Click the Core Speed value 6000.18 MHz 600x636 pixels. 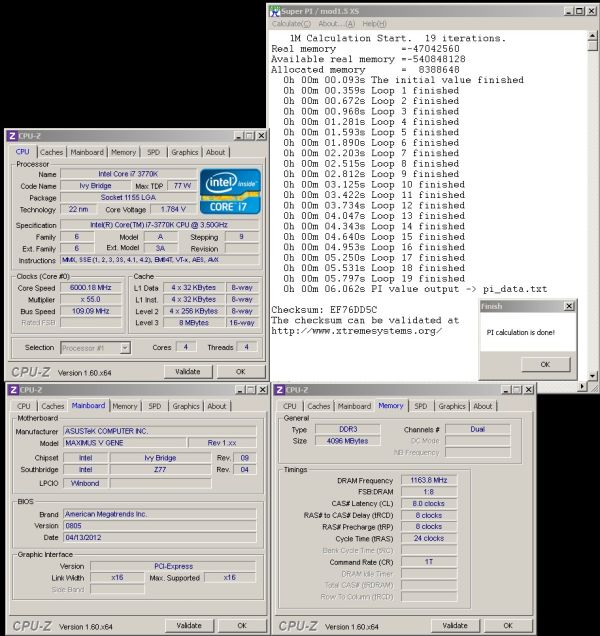90,288
